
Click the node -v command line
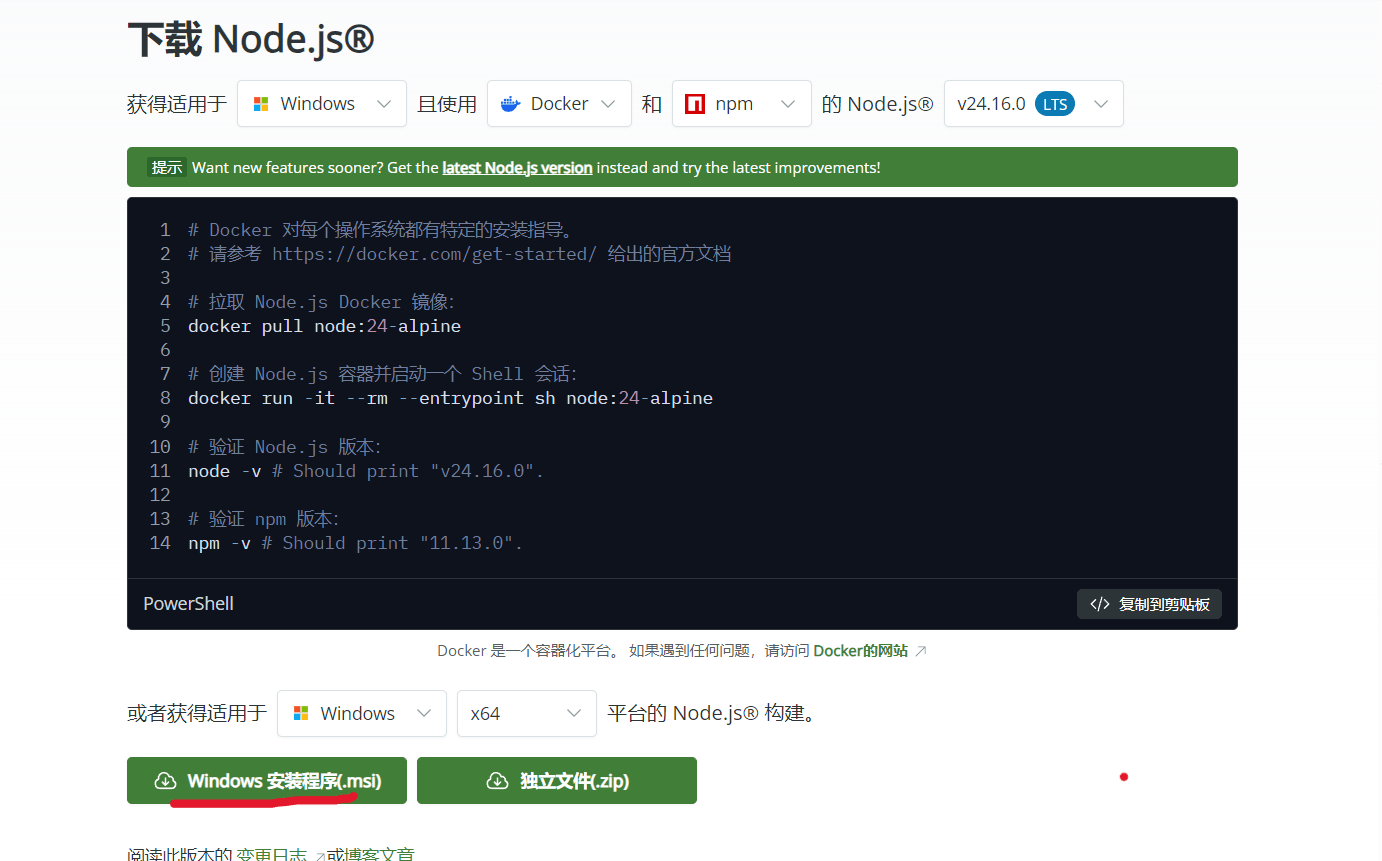366,470
